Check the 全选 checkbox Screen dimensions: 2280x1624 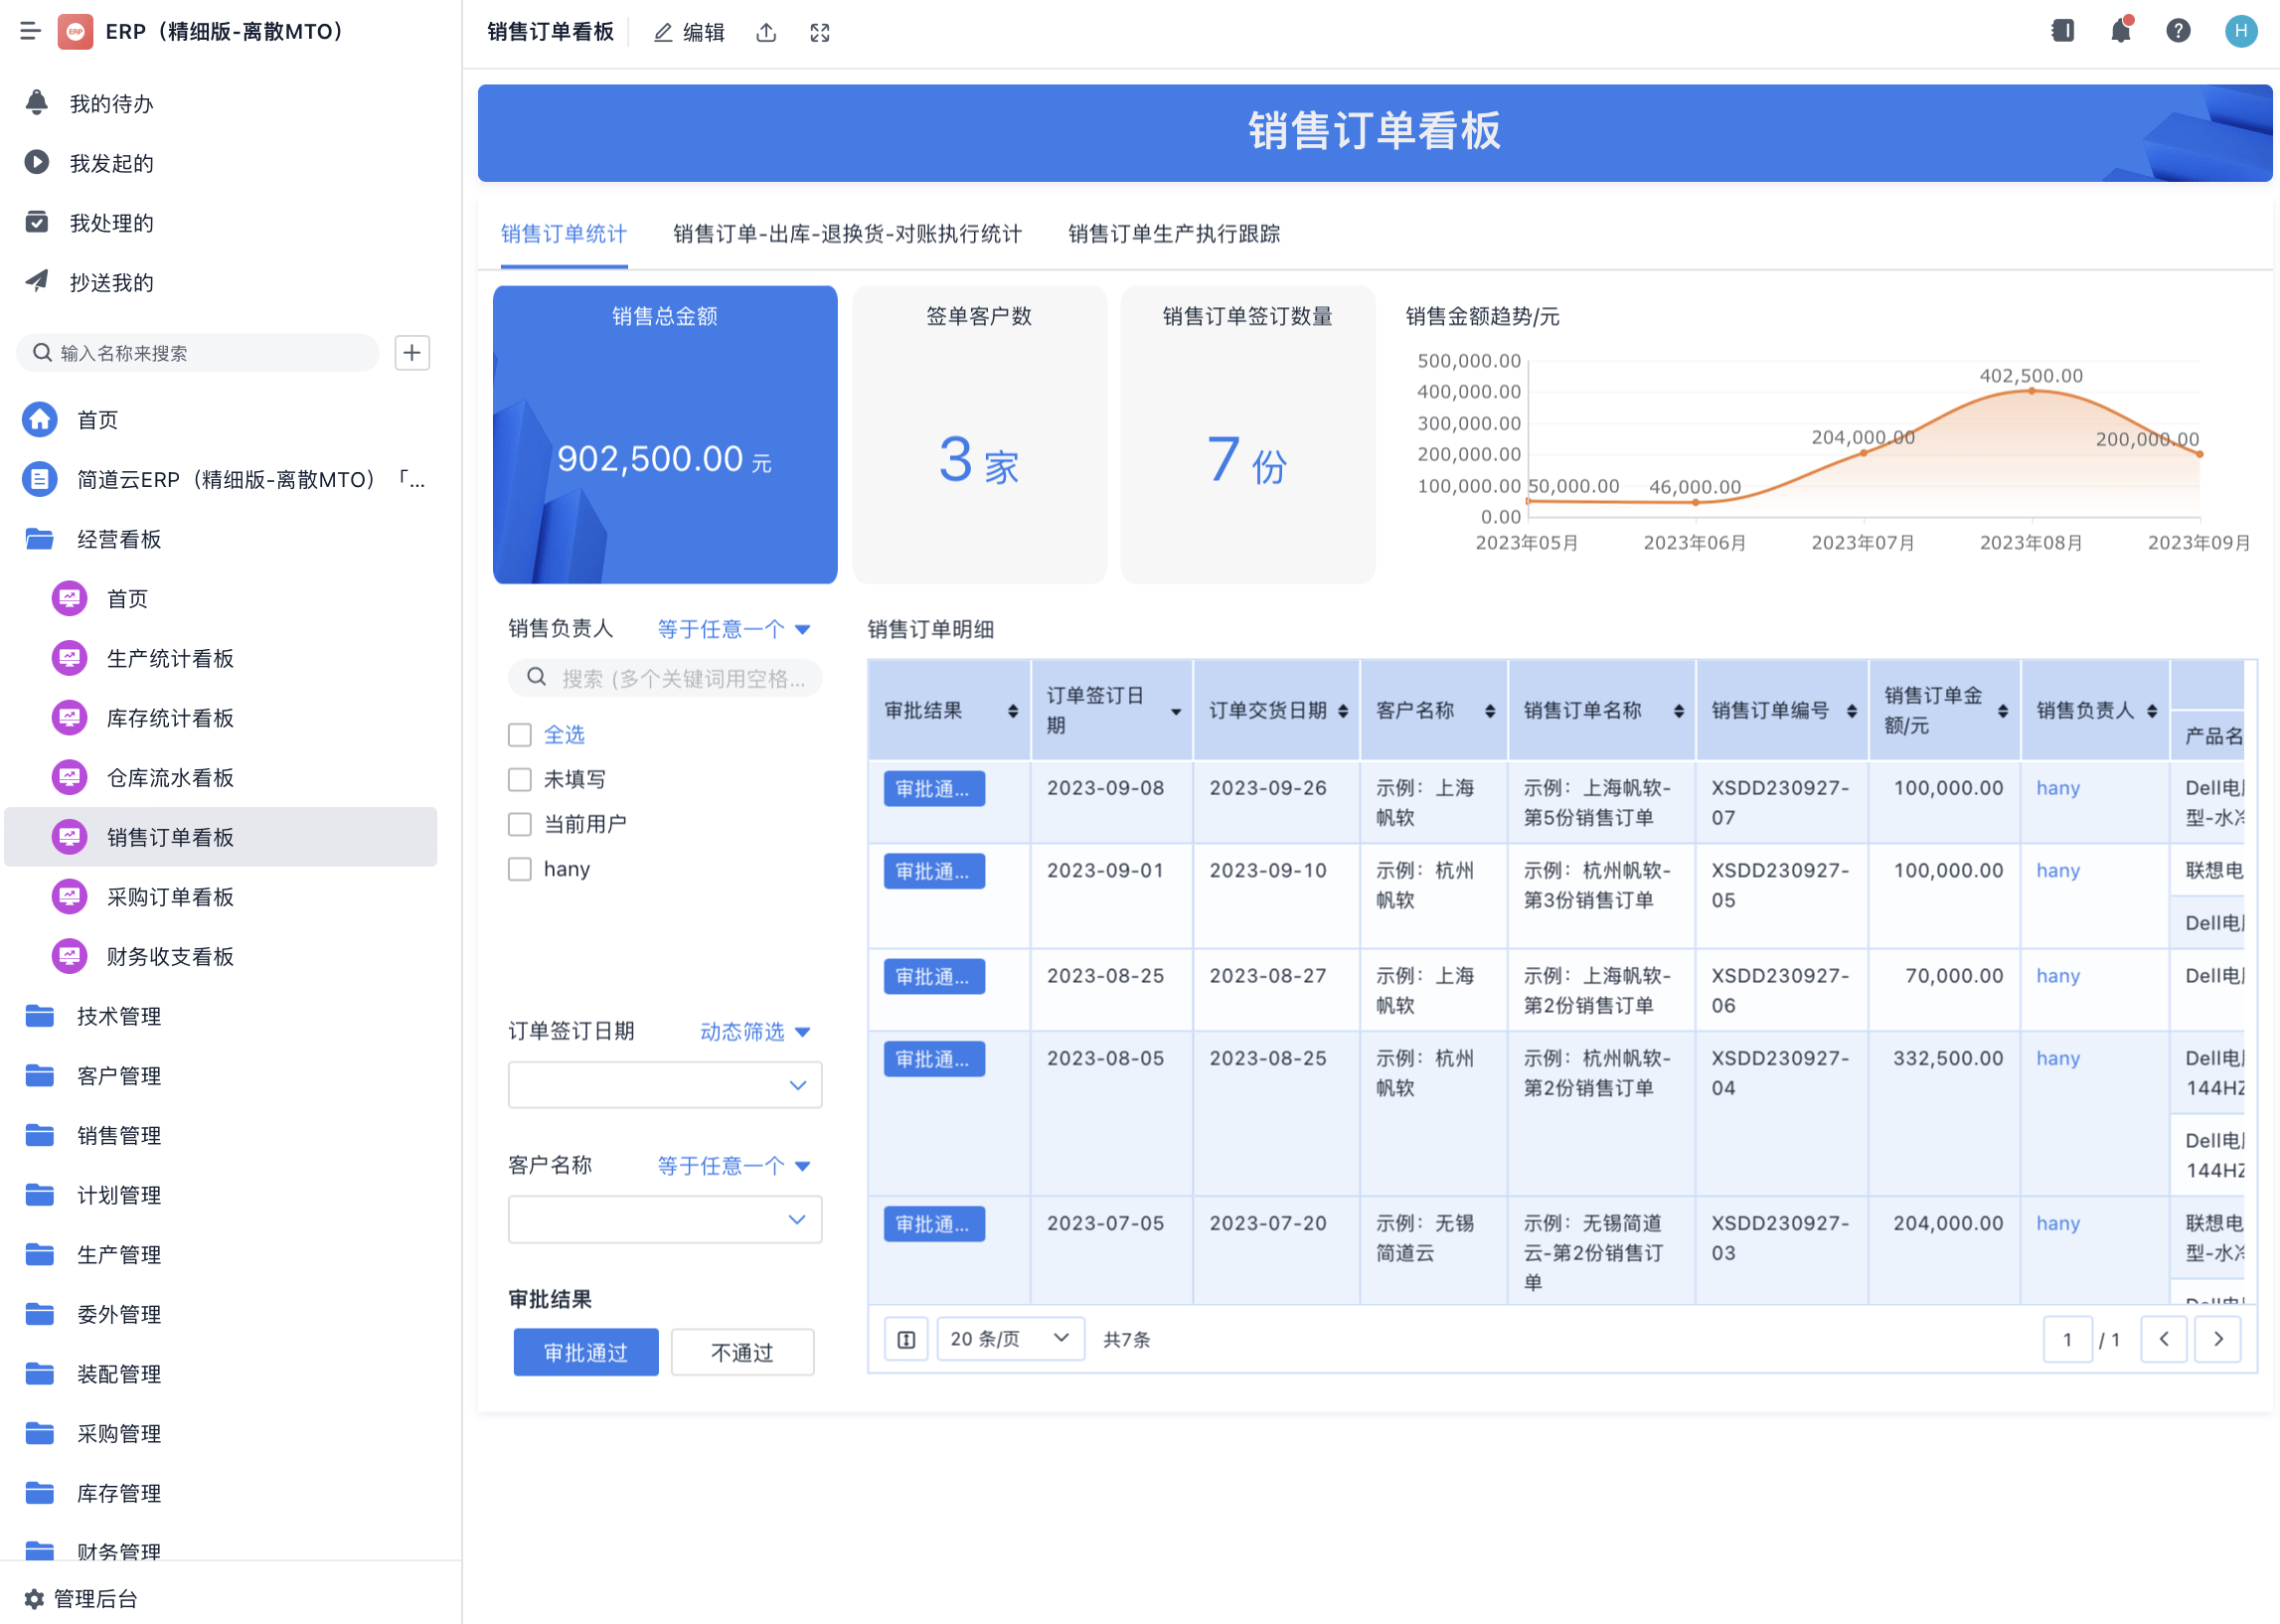pyautogui.click(x=520, y=734)
